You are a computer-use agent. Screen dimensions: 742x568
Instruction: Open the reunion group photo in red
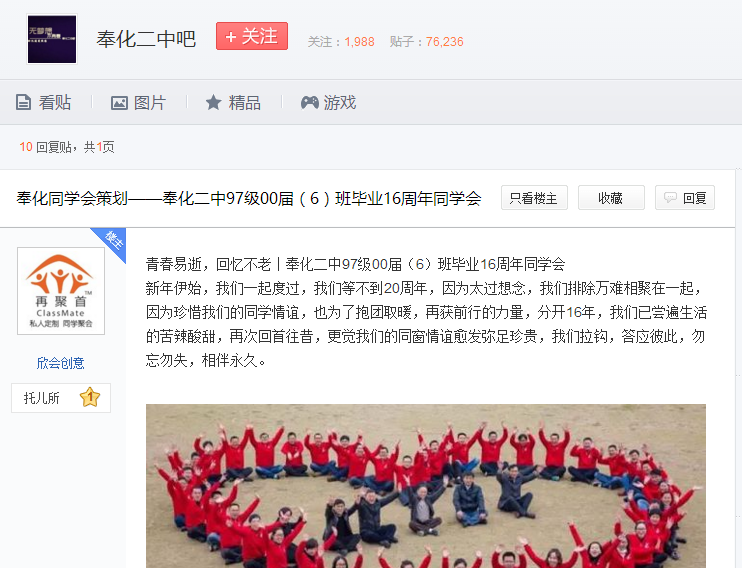[426, 486]
